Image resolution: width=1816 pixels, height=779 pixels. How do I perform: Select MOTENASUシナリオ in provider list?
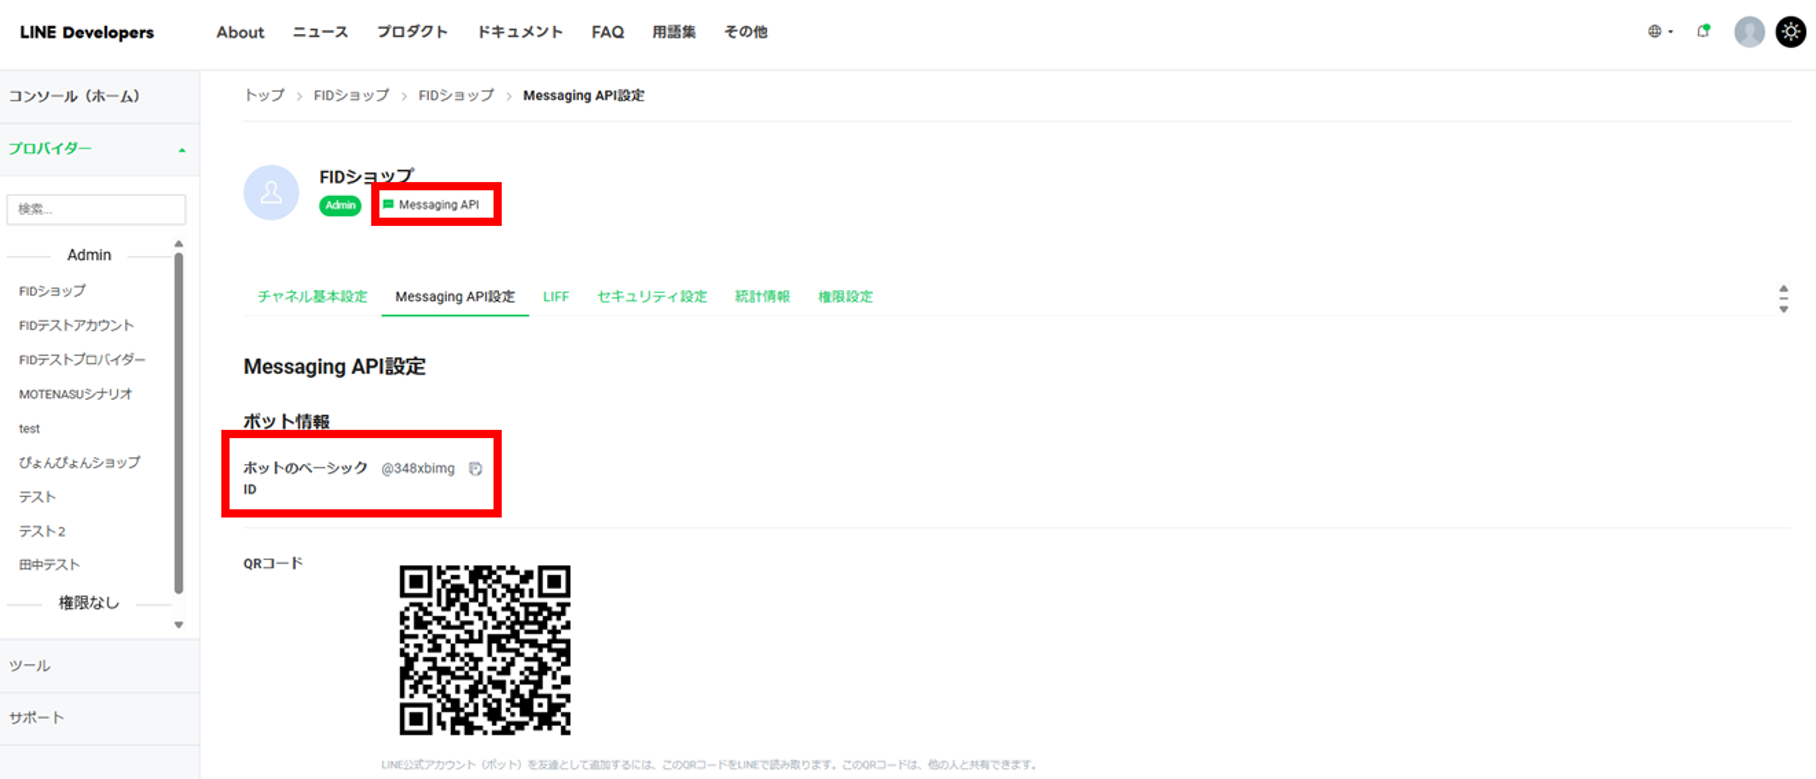coord(76,394)
